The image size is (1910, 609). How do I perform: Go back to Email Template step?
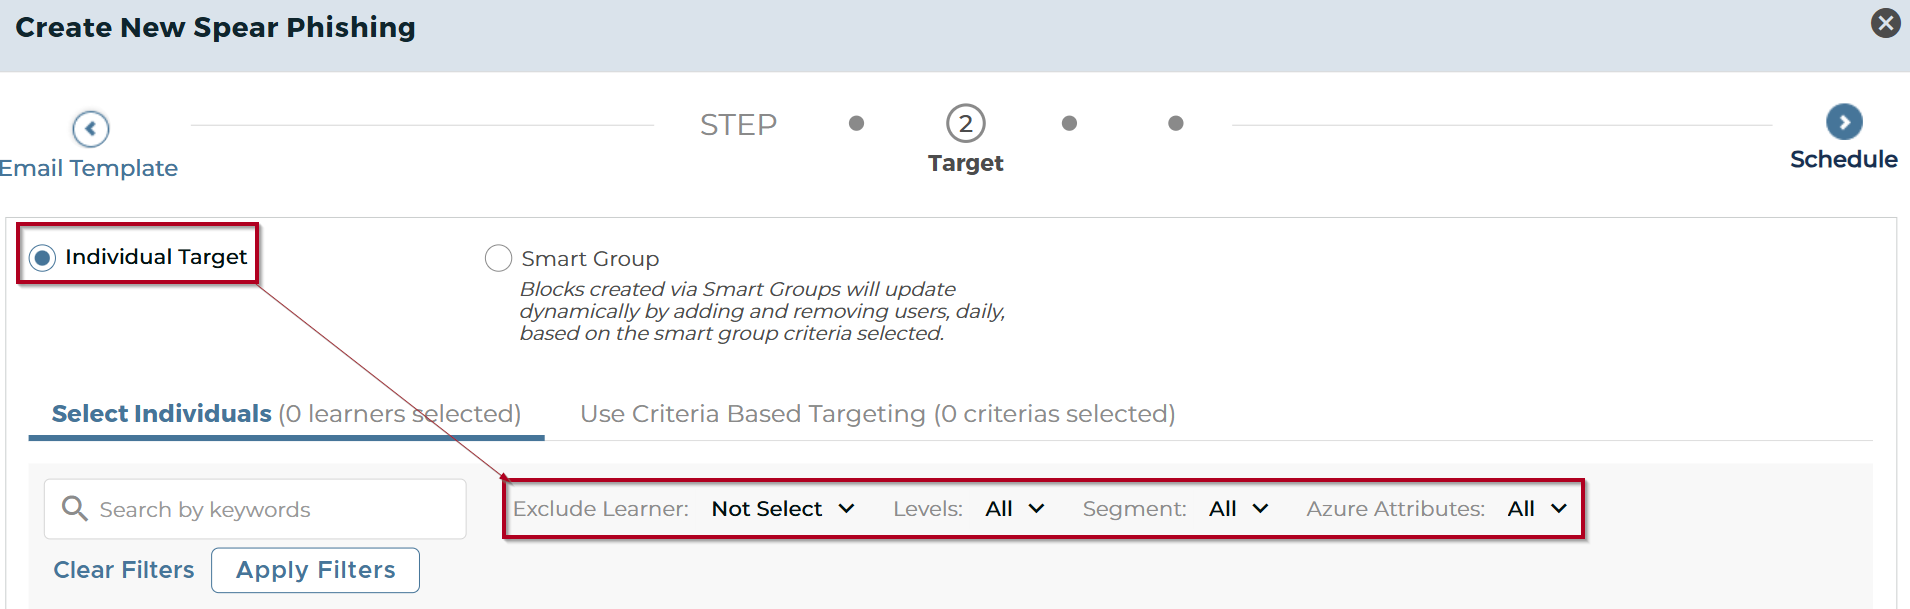pyautogui.click(x=89, y=168)
